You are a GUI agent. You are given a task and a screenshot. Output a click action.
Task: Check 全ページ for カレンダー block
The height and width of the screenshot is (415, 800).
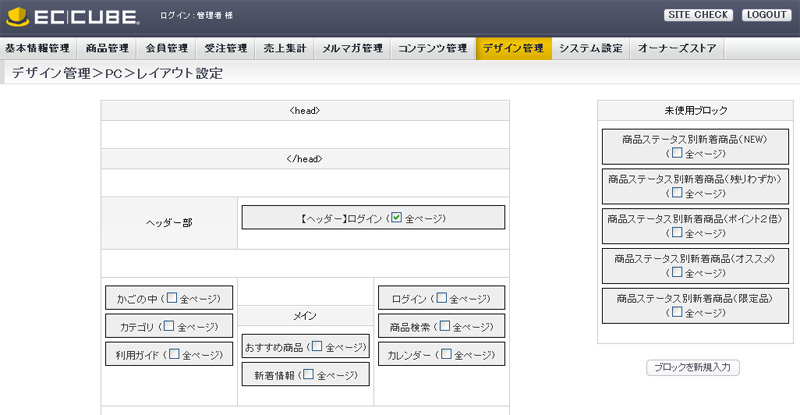click(446, 354)
